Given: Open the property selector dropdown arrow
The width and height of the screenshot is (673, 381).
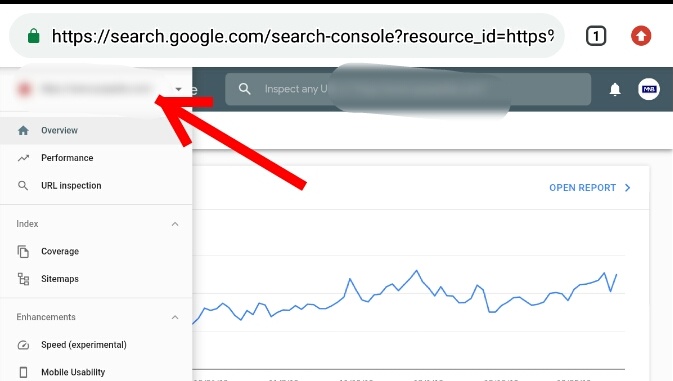Looking at the screenshot, I should click(x=179, y=89).
